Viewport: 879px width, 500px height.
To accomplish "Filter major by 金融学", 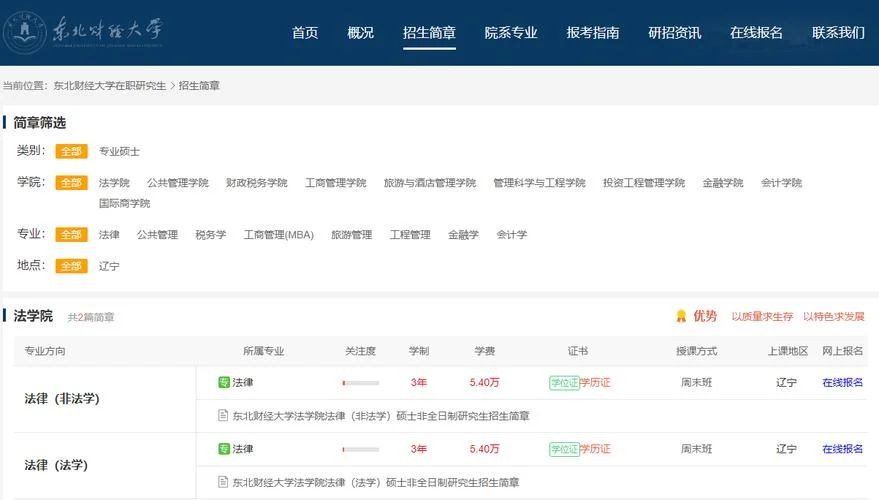I will click(464, 234).
